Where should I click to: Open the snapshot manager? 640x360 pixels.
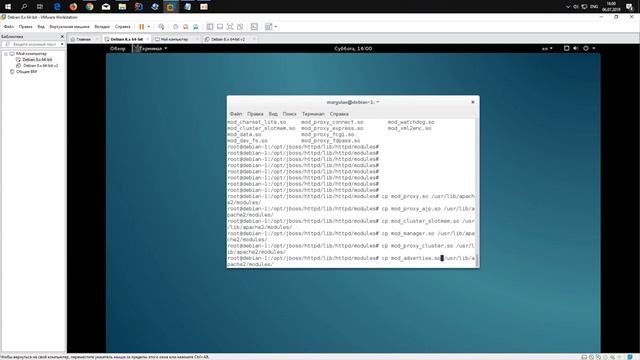point(196,27)
